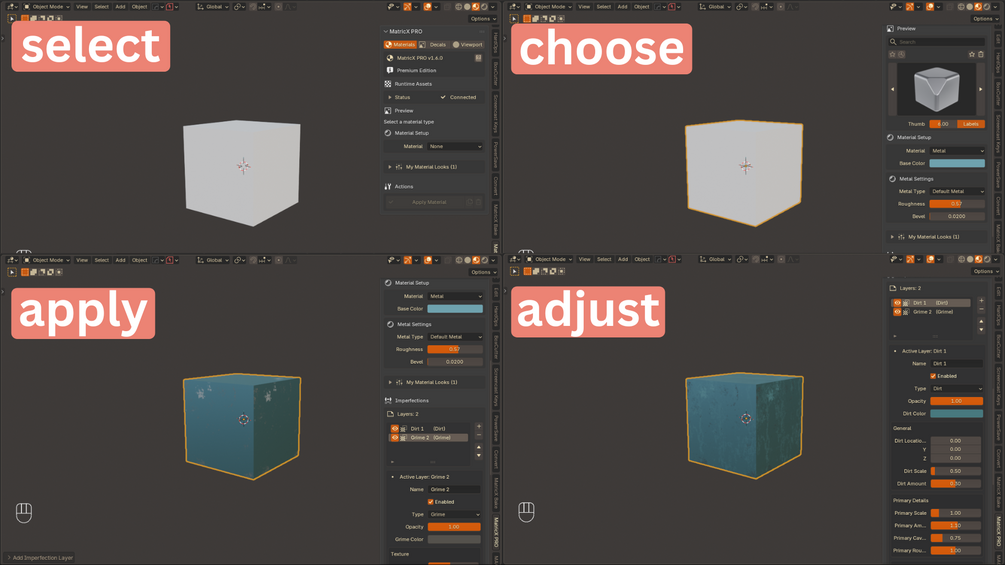Click the trash icon in the Preview panel
1005x565 pixels.
tap(981, 54)
